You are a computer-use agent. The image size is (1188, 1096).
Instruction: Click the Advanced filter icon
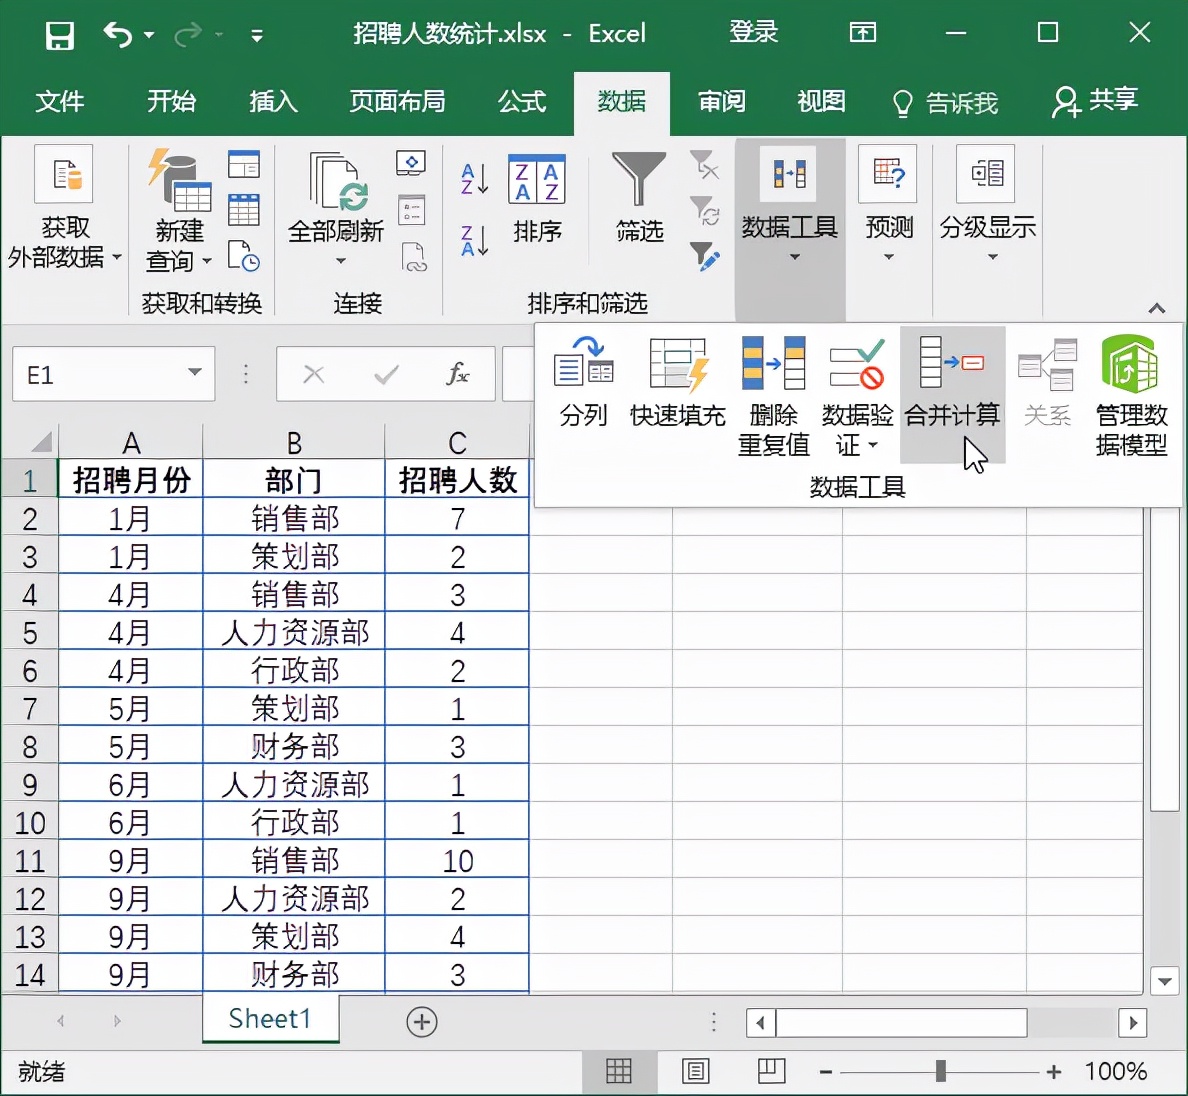pos(705,257)
